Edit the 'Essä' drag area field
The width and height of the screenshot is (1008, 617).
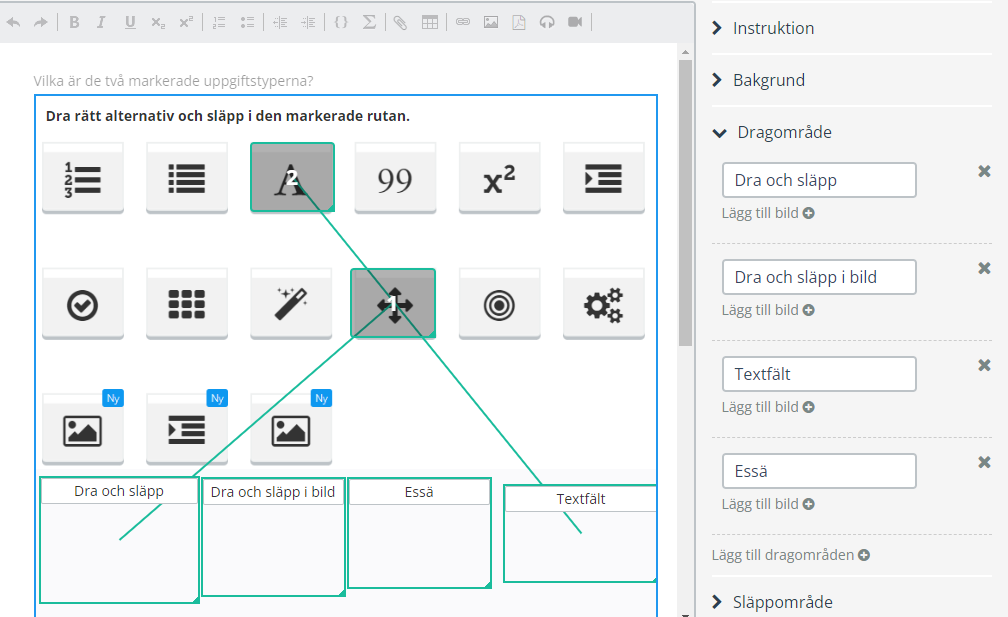coord(819,471)
